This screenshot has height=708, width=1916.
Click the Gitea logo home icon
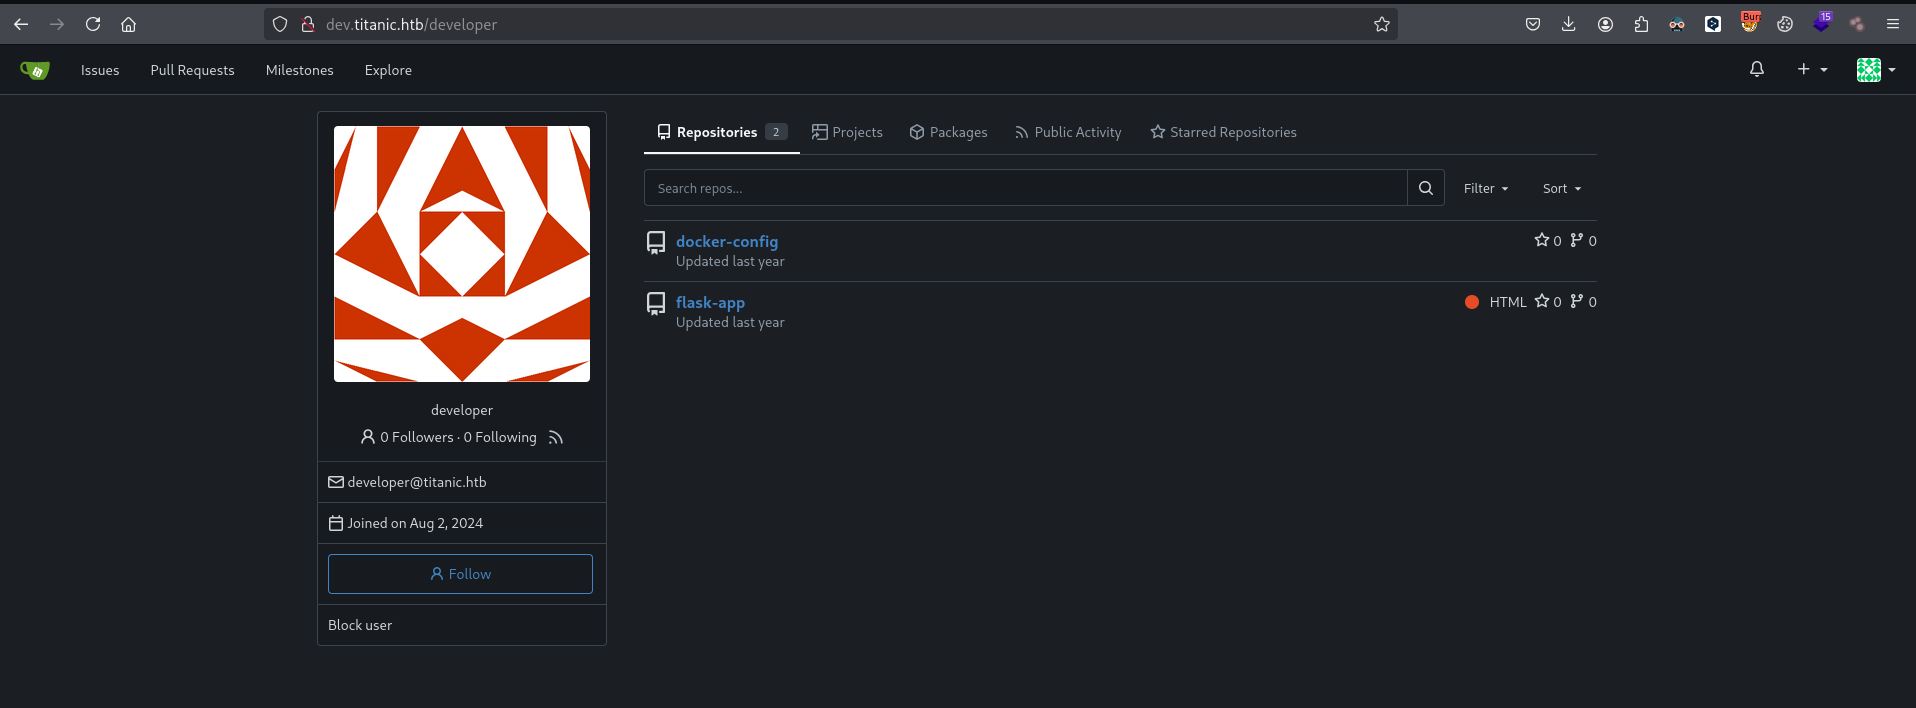pos(34,70)
